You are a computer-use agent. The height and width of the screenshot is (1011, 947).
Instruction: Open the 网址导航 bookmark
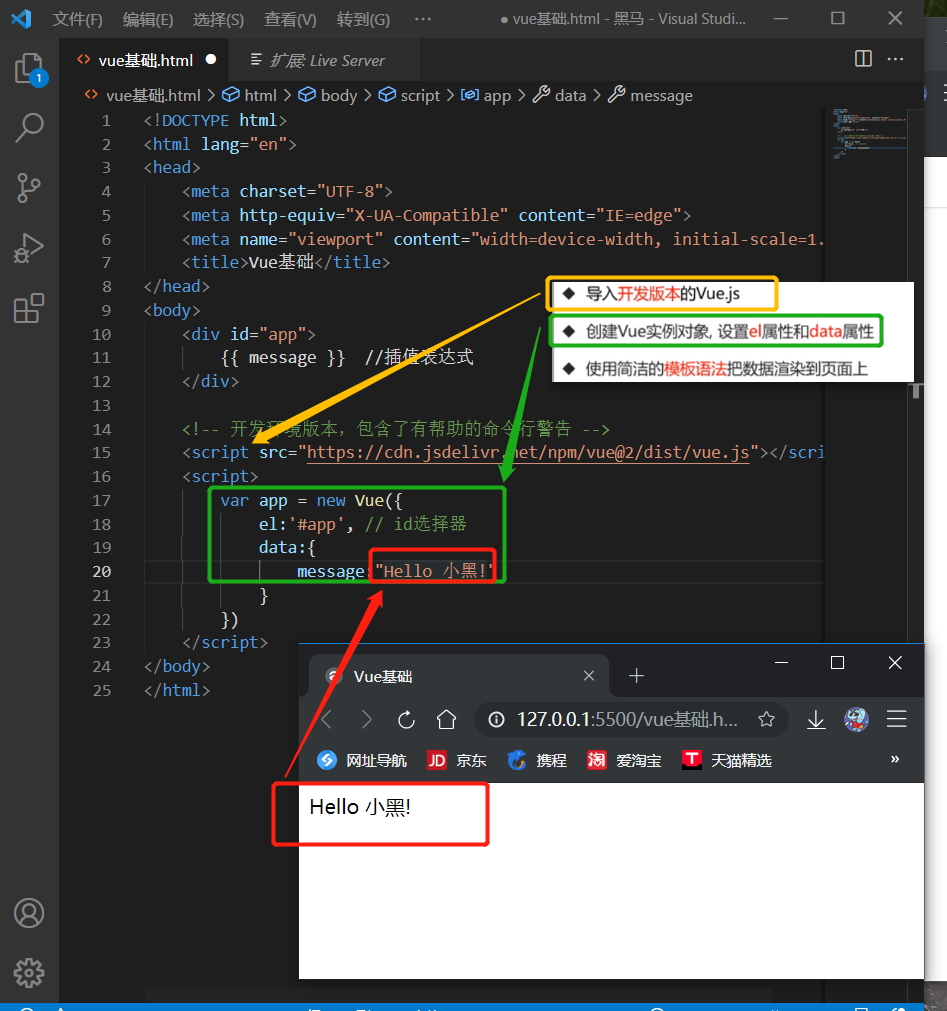pos(362,761)
